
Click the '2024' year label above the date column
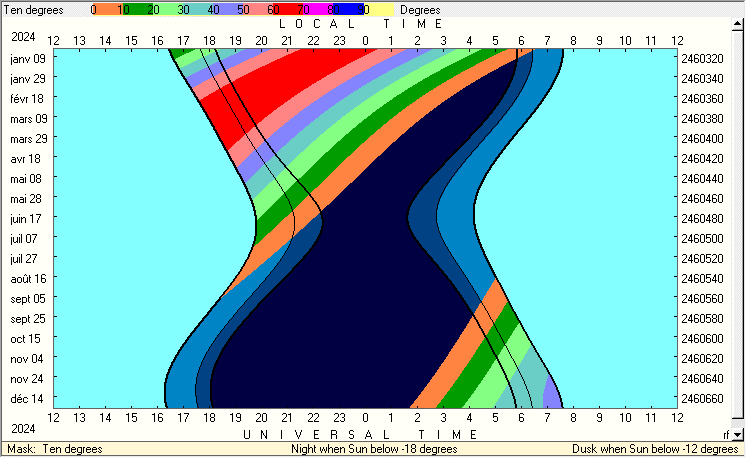(23, 37)
